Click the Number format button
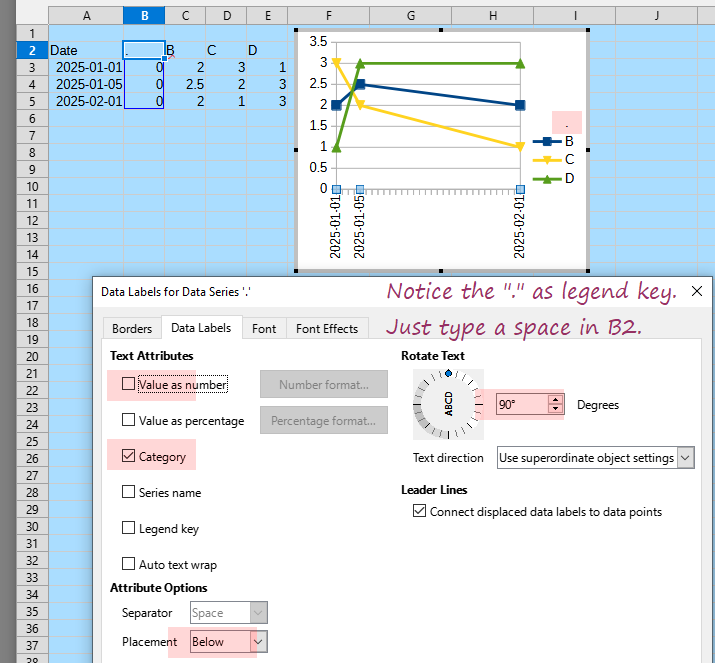The image size is (715, 663). [x=324, y=385]
